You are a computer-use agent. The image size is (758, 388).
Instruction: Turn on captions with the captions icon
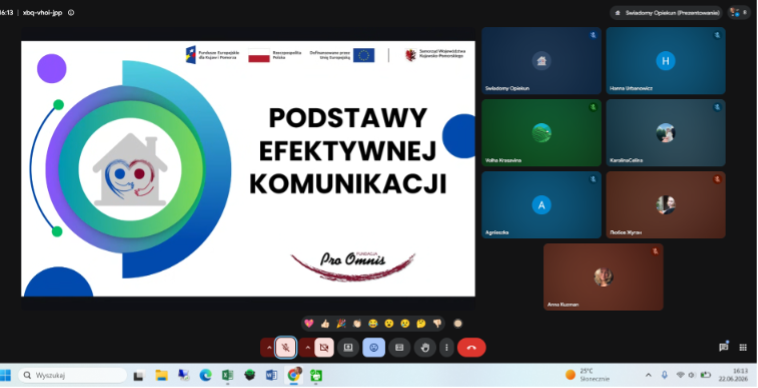pos(399,347)
